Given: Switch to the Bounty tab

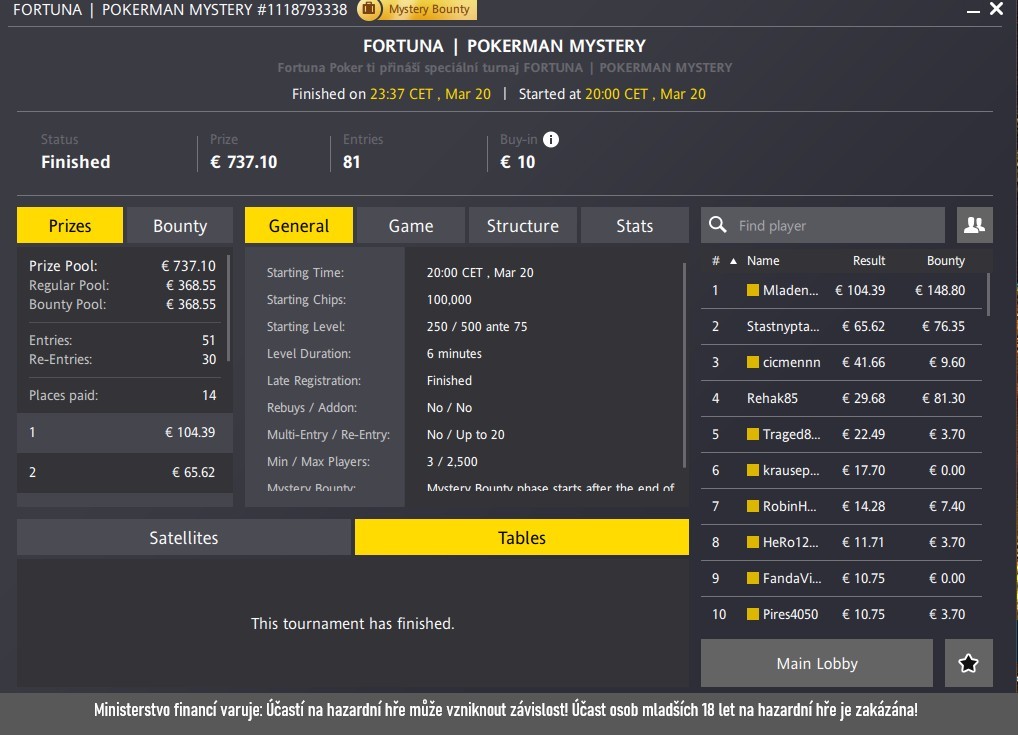Looking at the screenshot, I should coord(180,225).
